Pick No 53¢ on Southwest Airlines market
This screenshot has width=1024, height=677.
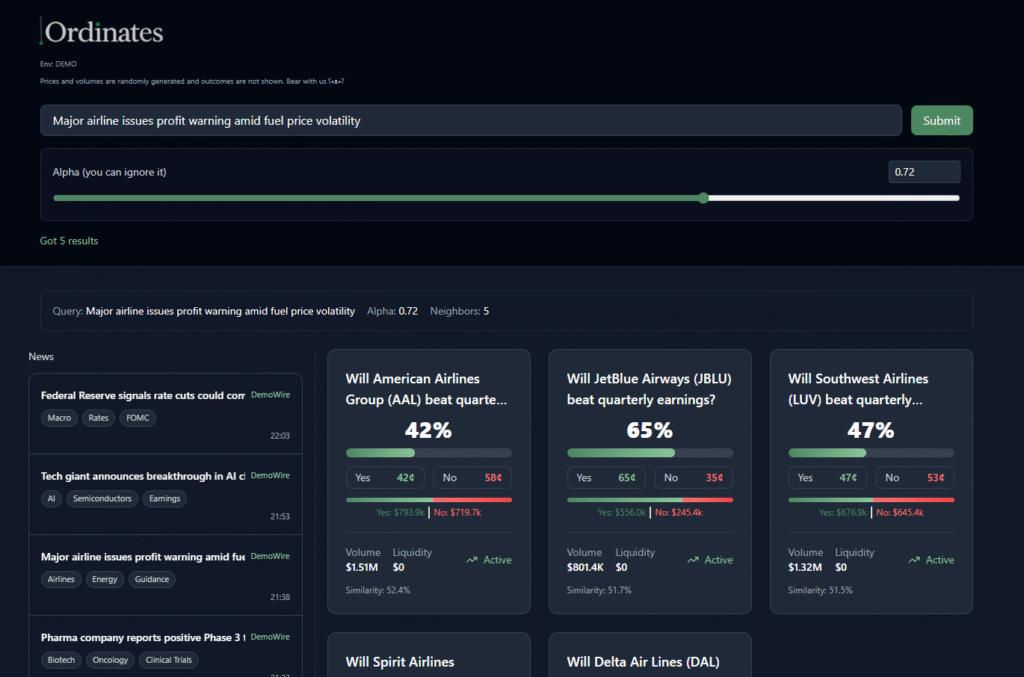915,478
